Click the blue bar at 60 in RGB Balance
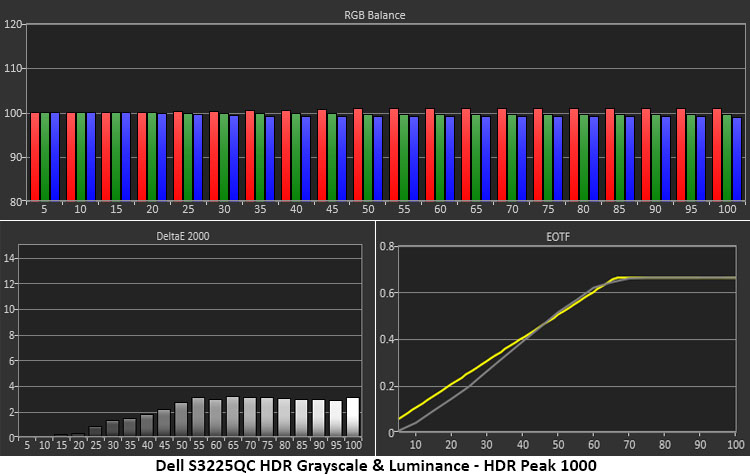 450,158
